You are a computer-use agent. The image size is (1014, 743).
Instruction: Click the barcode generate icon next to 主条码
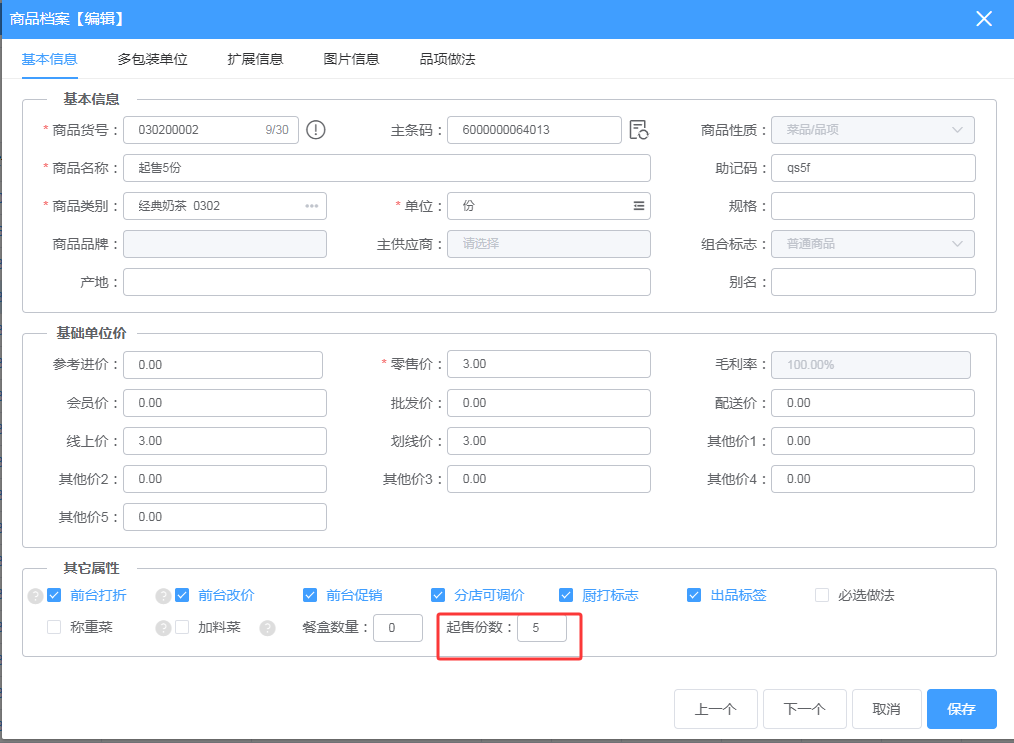[x=639, y=130]
